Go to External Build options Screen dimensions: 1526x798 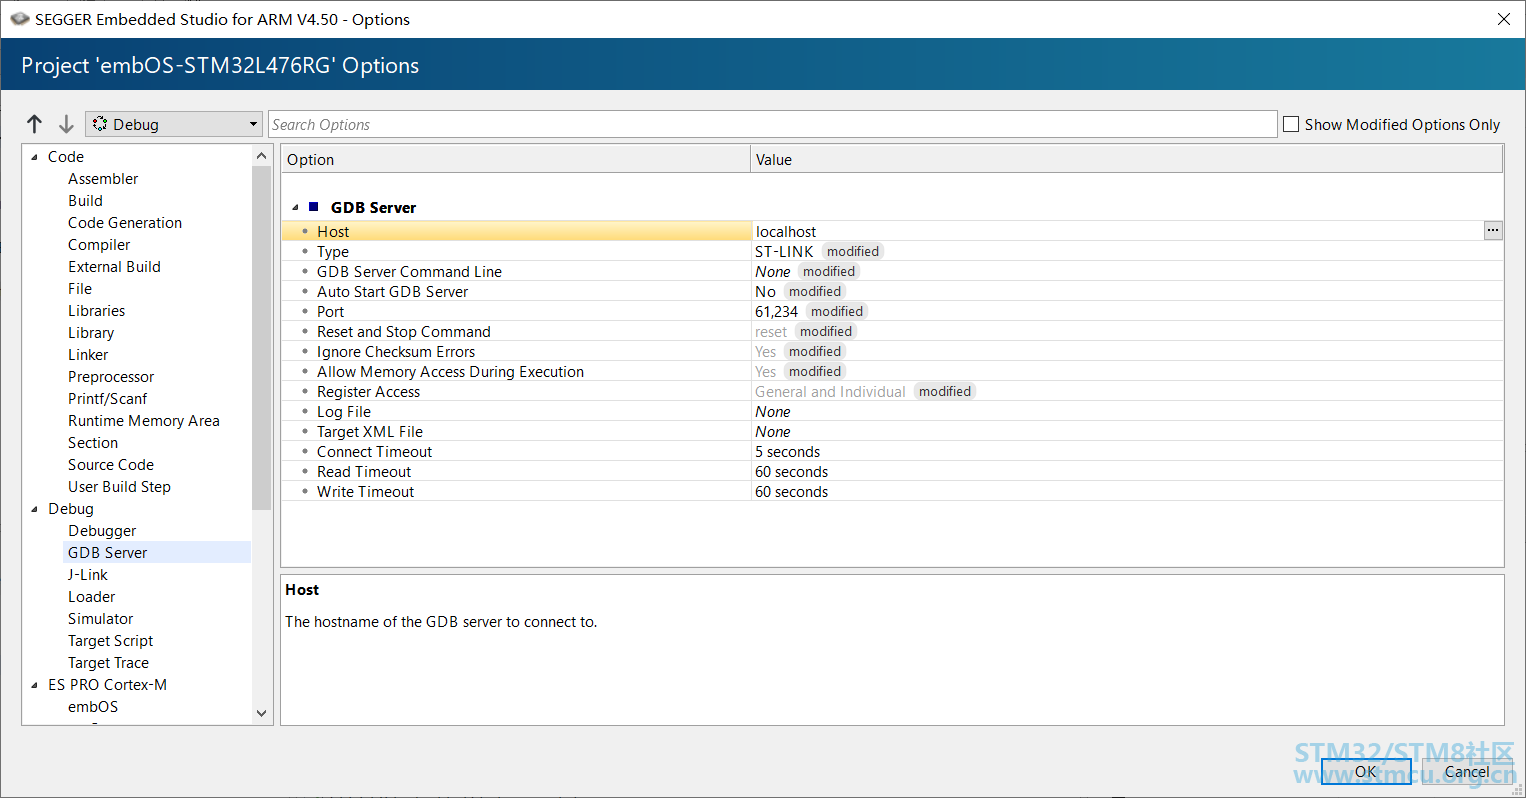pos(114,267)
